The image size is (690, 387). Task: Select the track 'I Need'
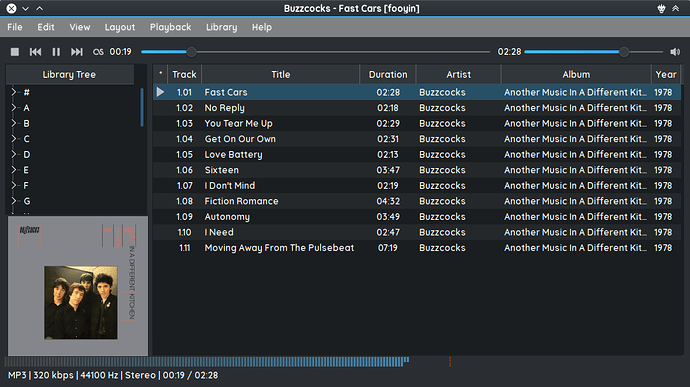(x=219, y=232)
